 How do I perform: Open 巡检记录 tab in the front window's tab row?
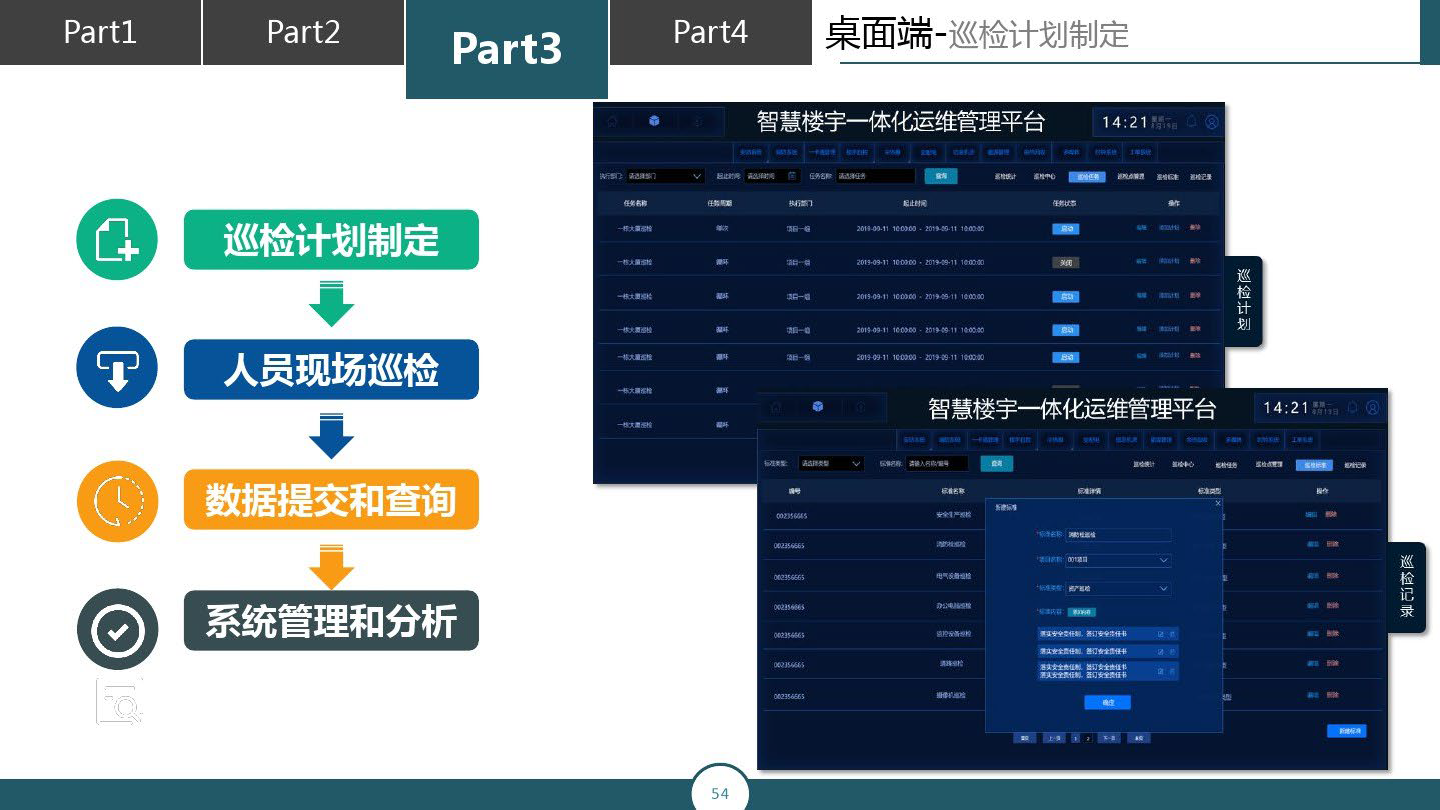pyautogui.click(x=1355, y=465)
